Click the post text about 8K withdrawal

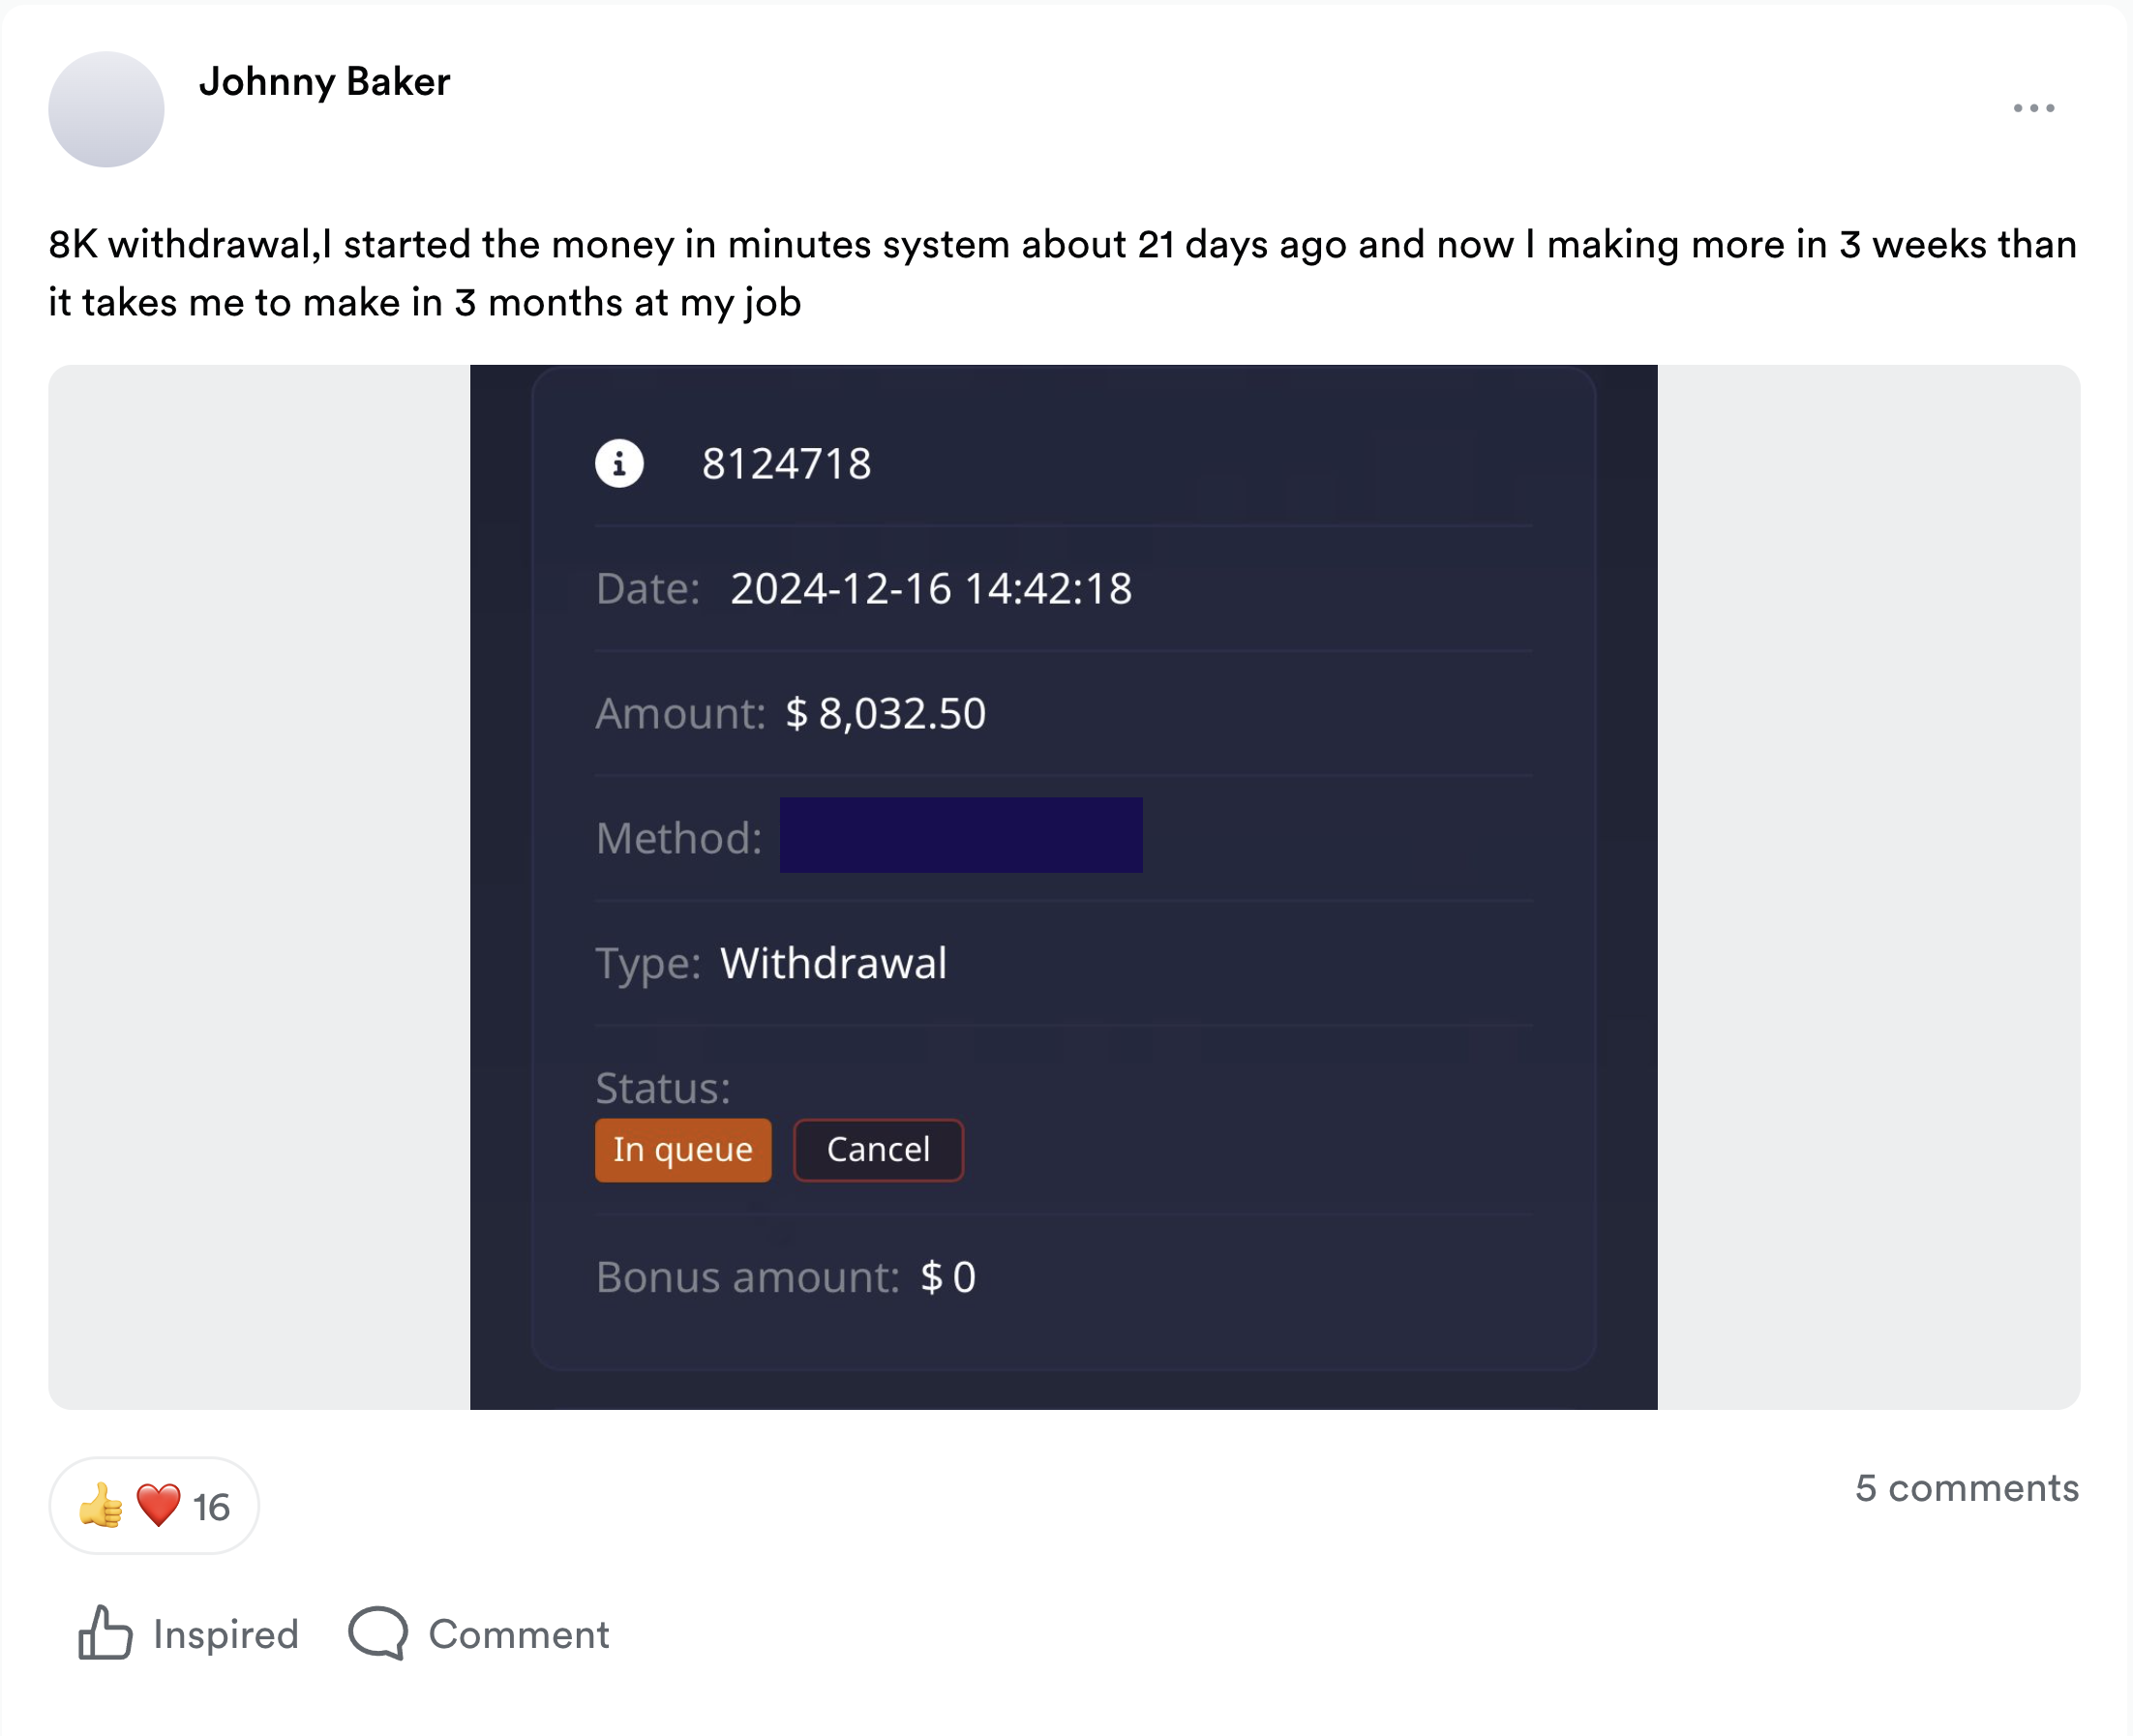pos(1060,272)
